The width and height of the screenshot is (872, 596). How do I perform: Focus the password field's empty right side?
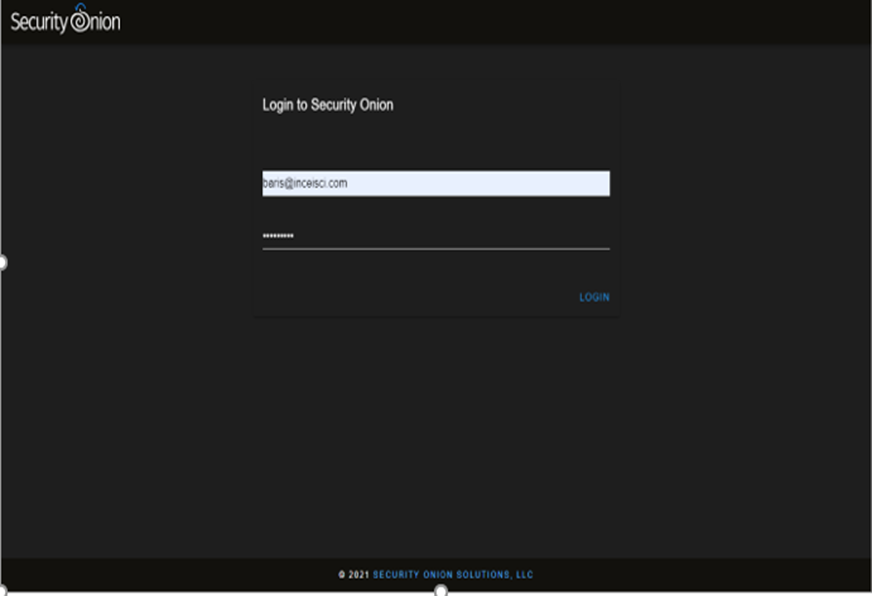tap(480, 236)
